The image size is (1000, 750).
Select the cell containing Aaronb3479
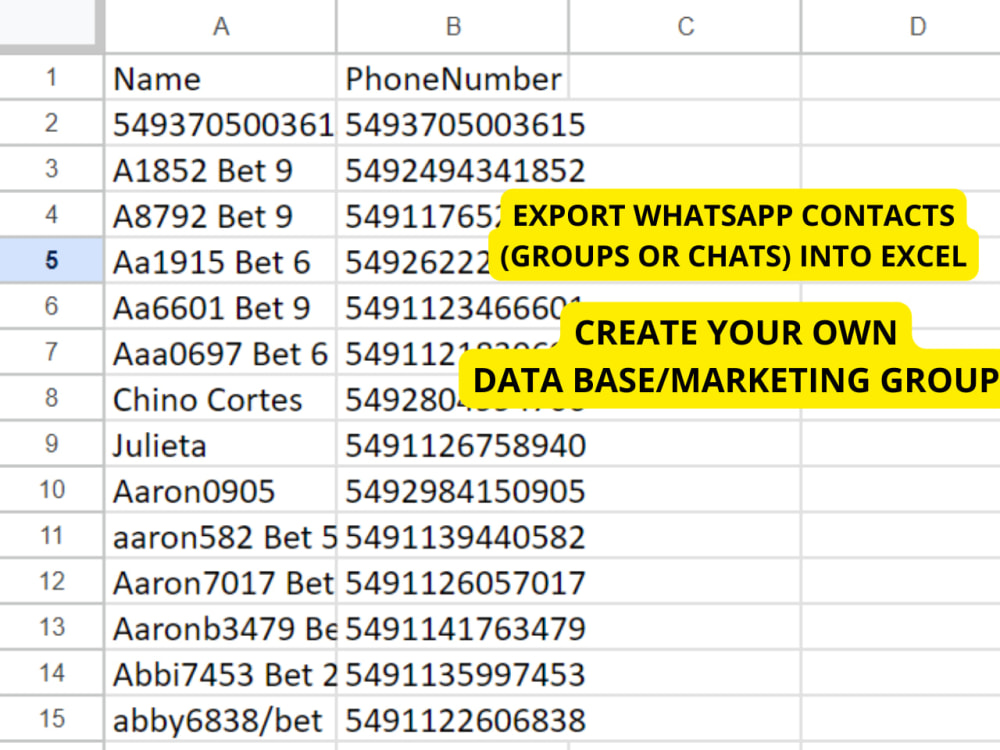coord(220,627)
